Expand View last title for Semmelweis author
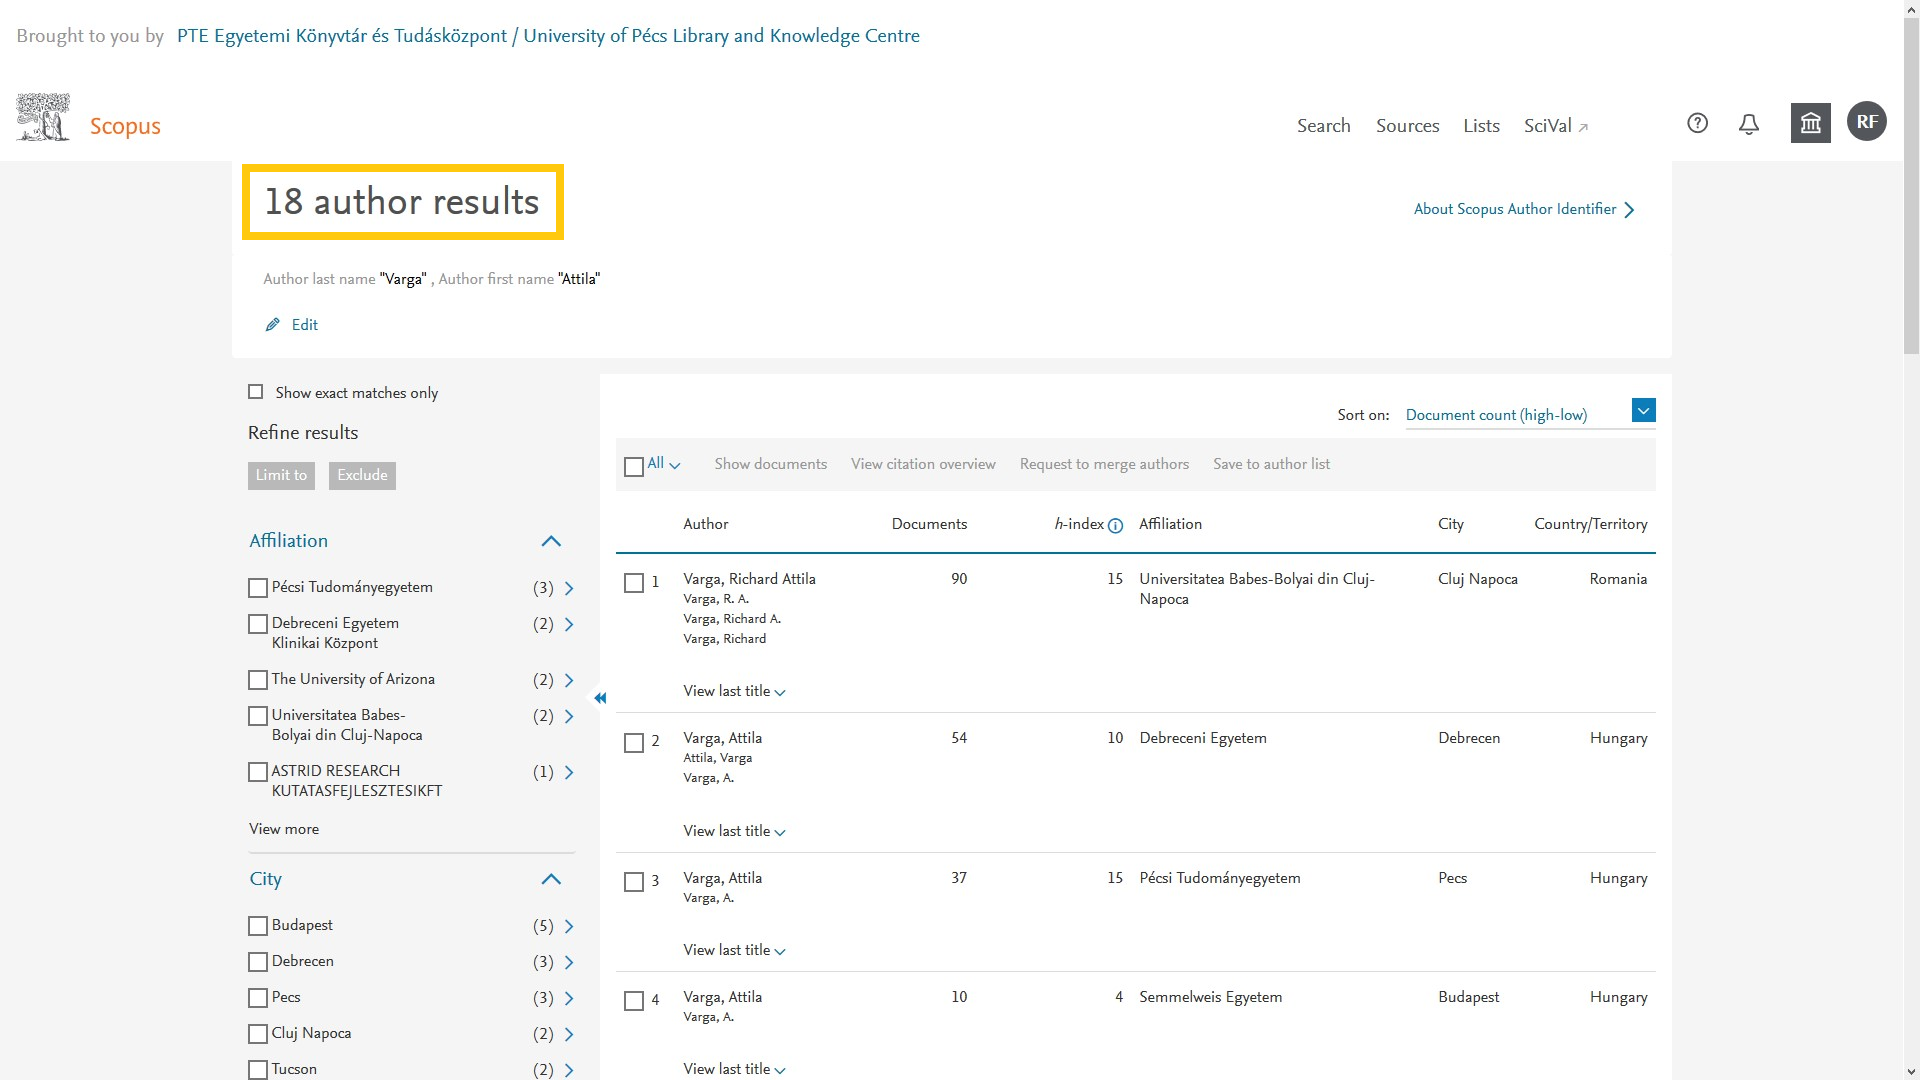This screenshot has height=1080, width=1920. tap(734, 1069)
